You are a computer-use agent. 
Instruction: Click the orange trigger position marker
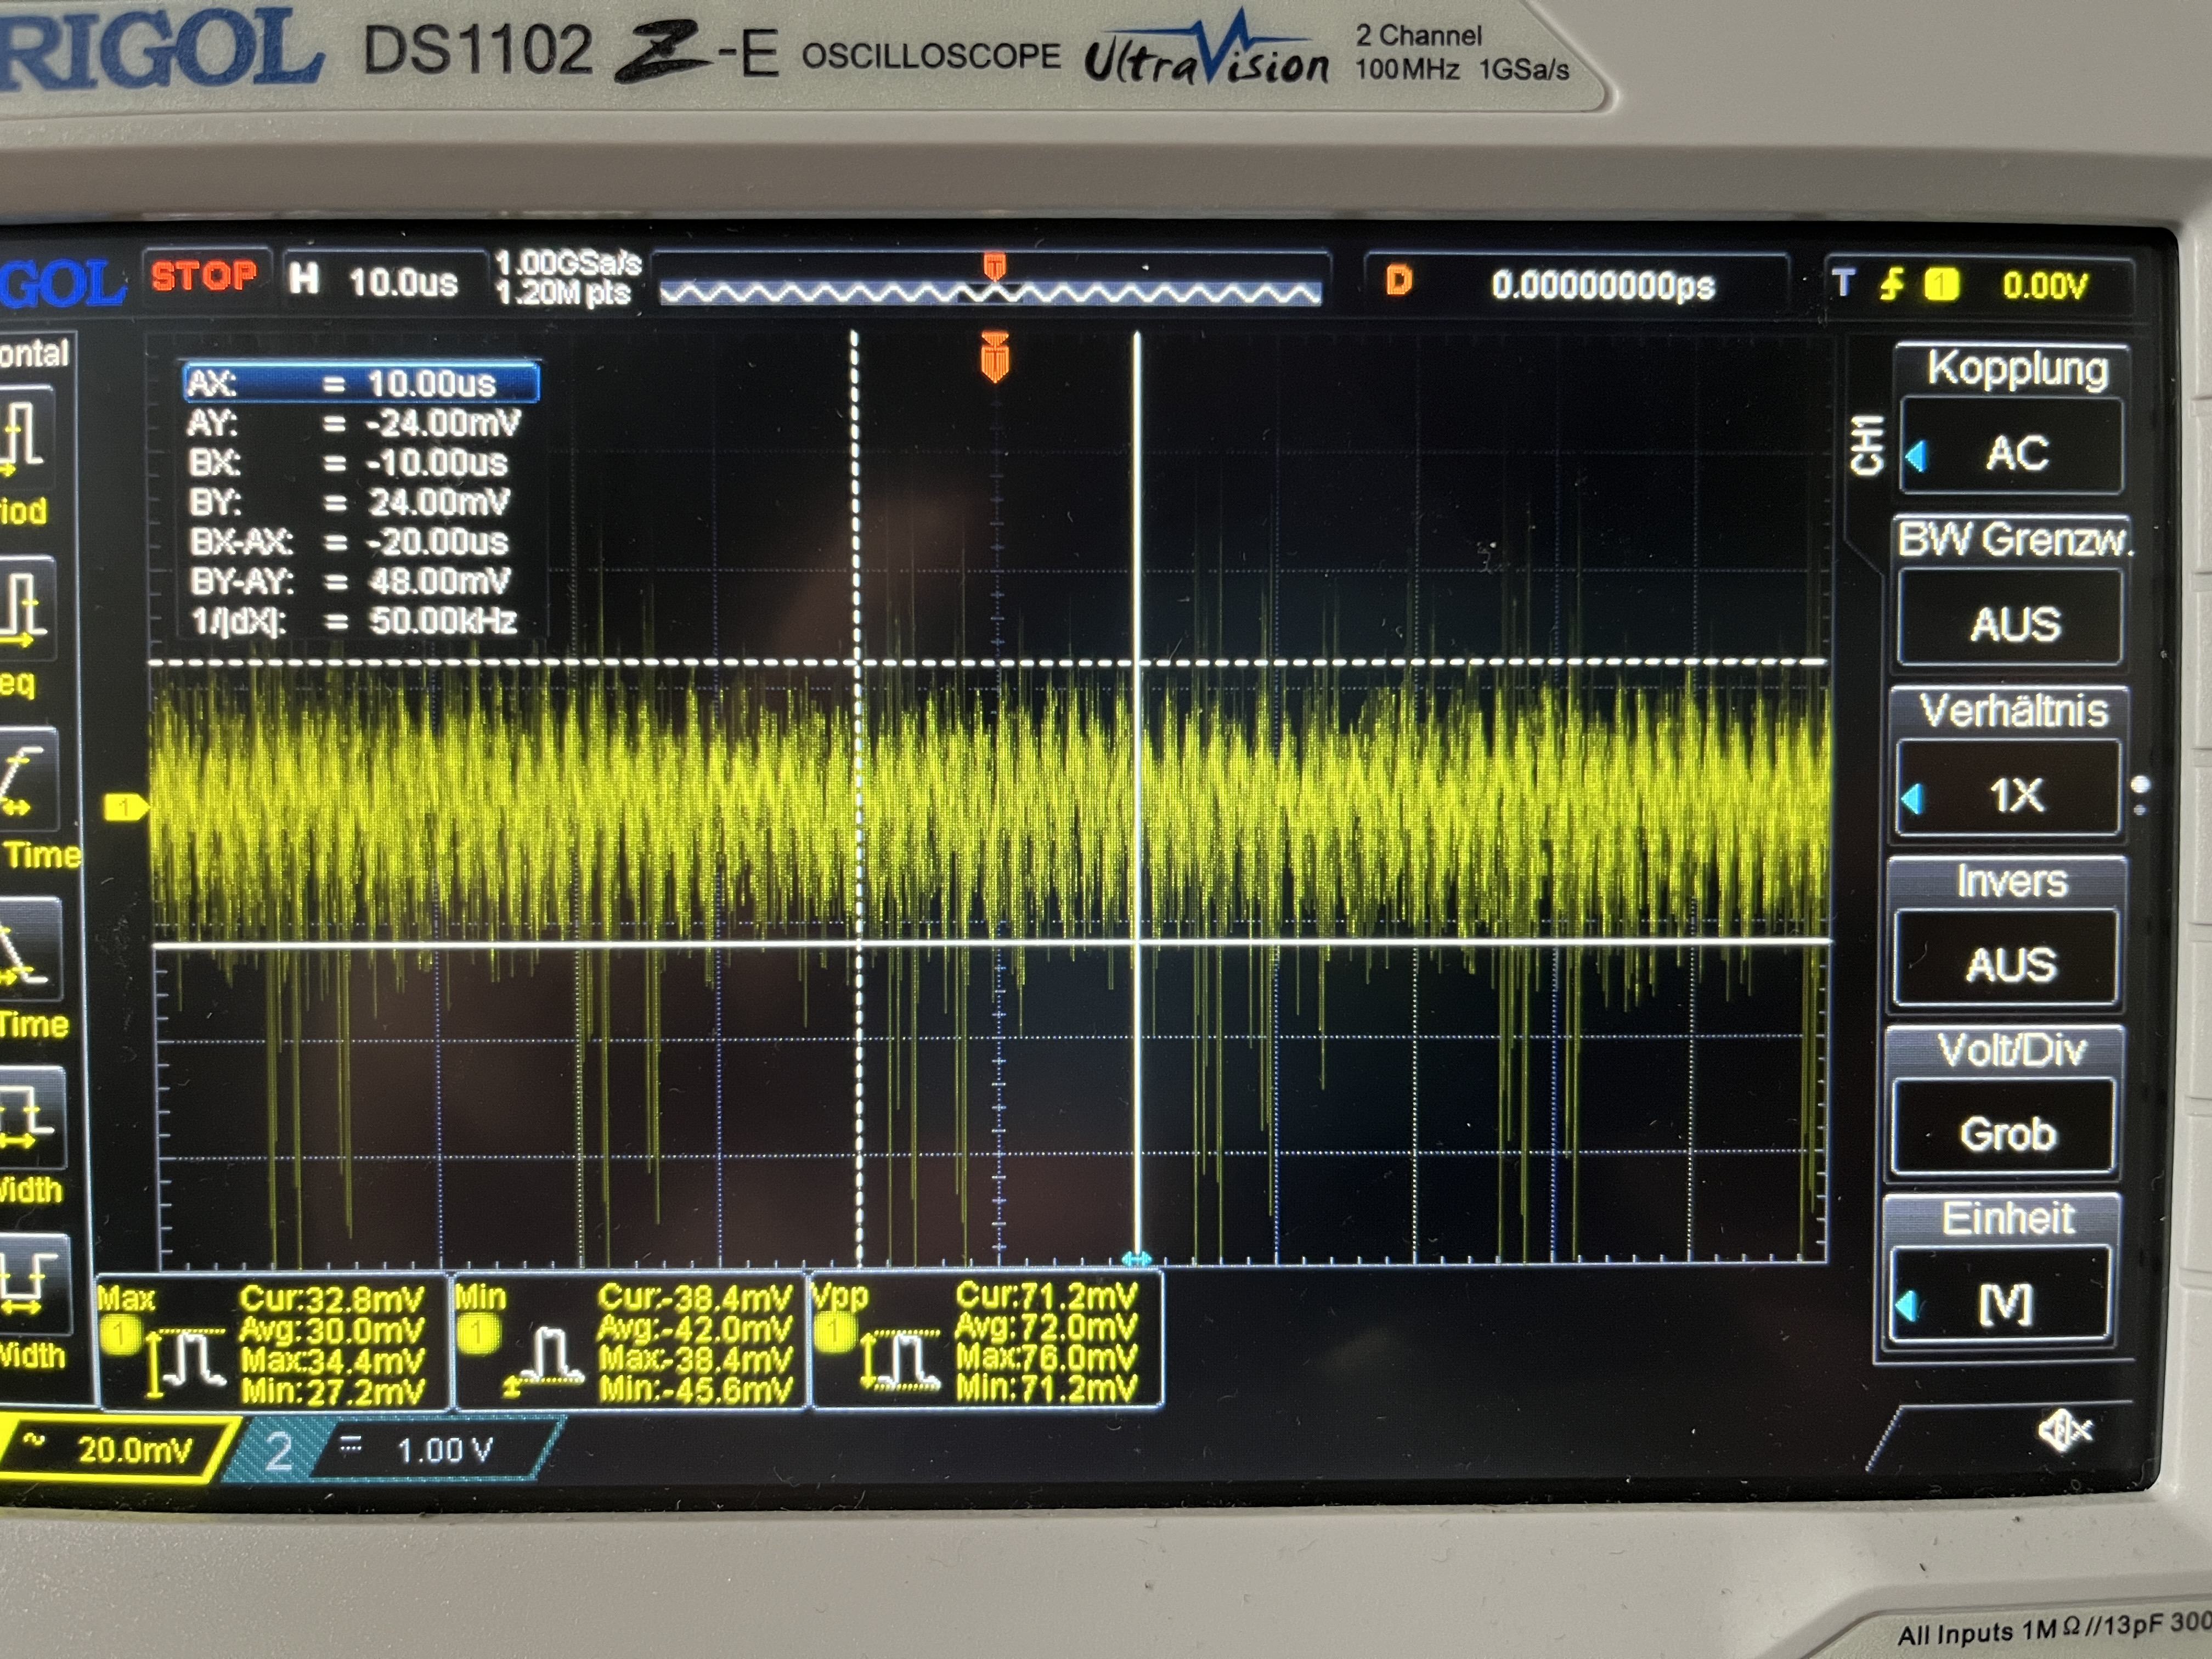click(994, 358)
